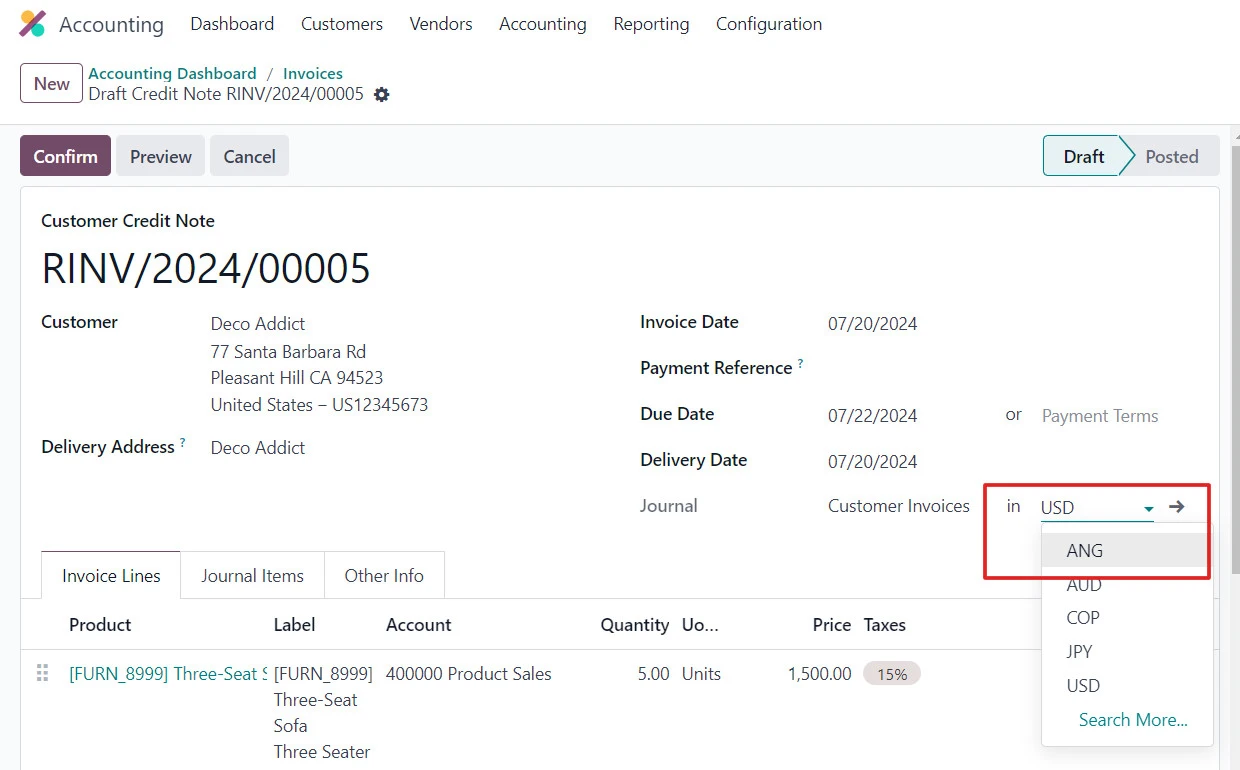Viewport: 1240px width, 770px height.
Task: Open the Configuration menu
Action: (x=768, y=23)
